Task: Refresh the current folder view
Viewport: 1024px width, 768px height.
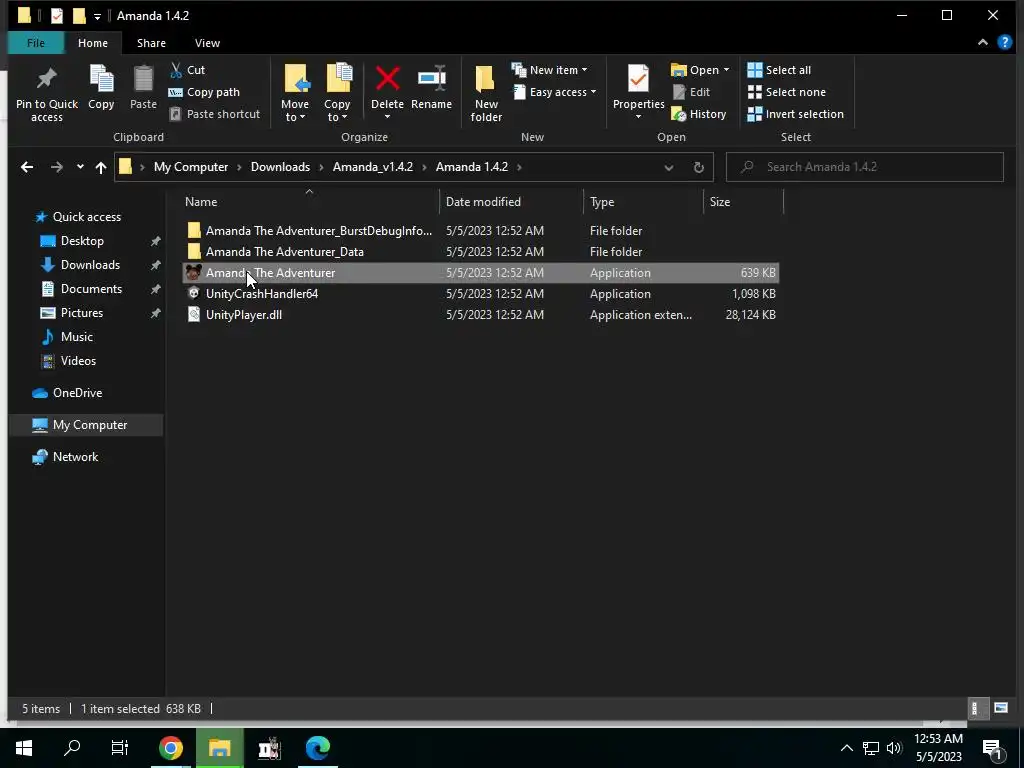Action: point(698,167)
